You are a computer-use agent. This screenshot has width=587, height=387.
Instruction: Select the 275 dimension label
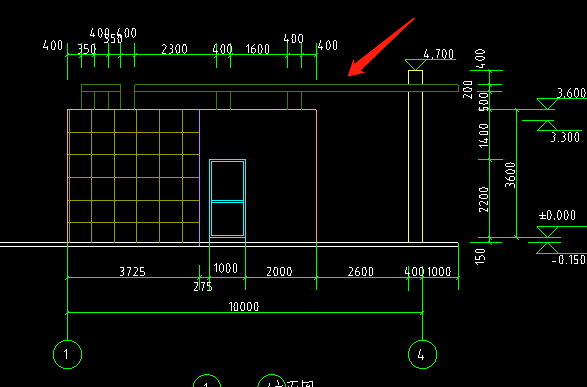pyautogui.click(x=203, y=287)
